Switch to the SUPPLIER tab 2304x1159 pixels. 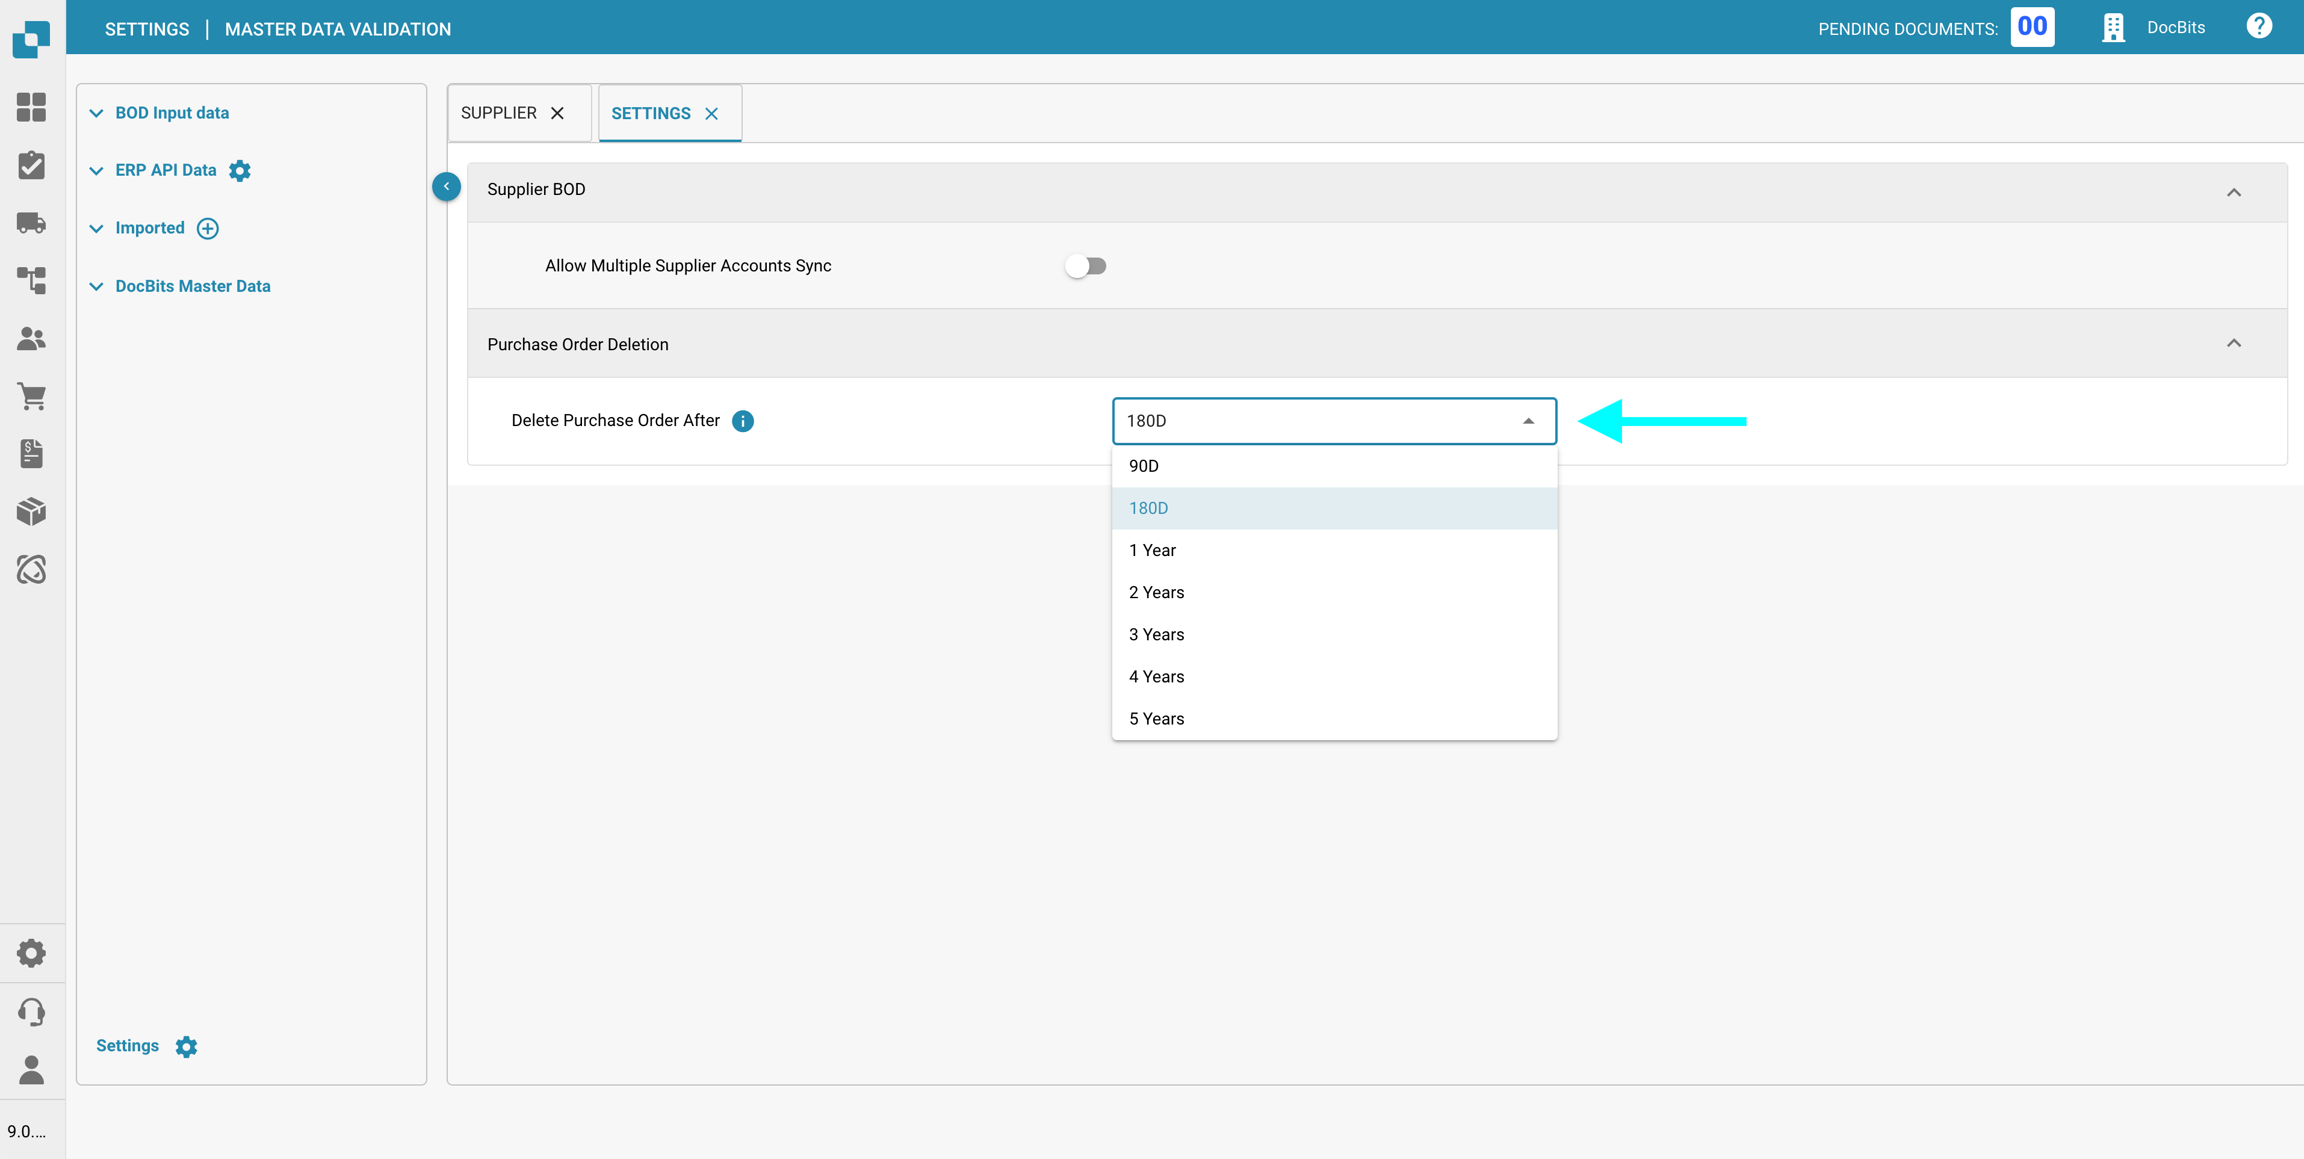point(499,113)
